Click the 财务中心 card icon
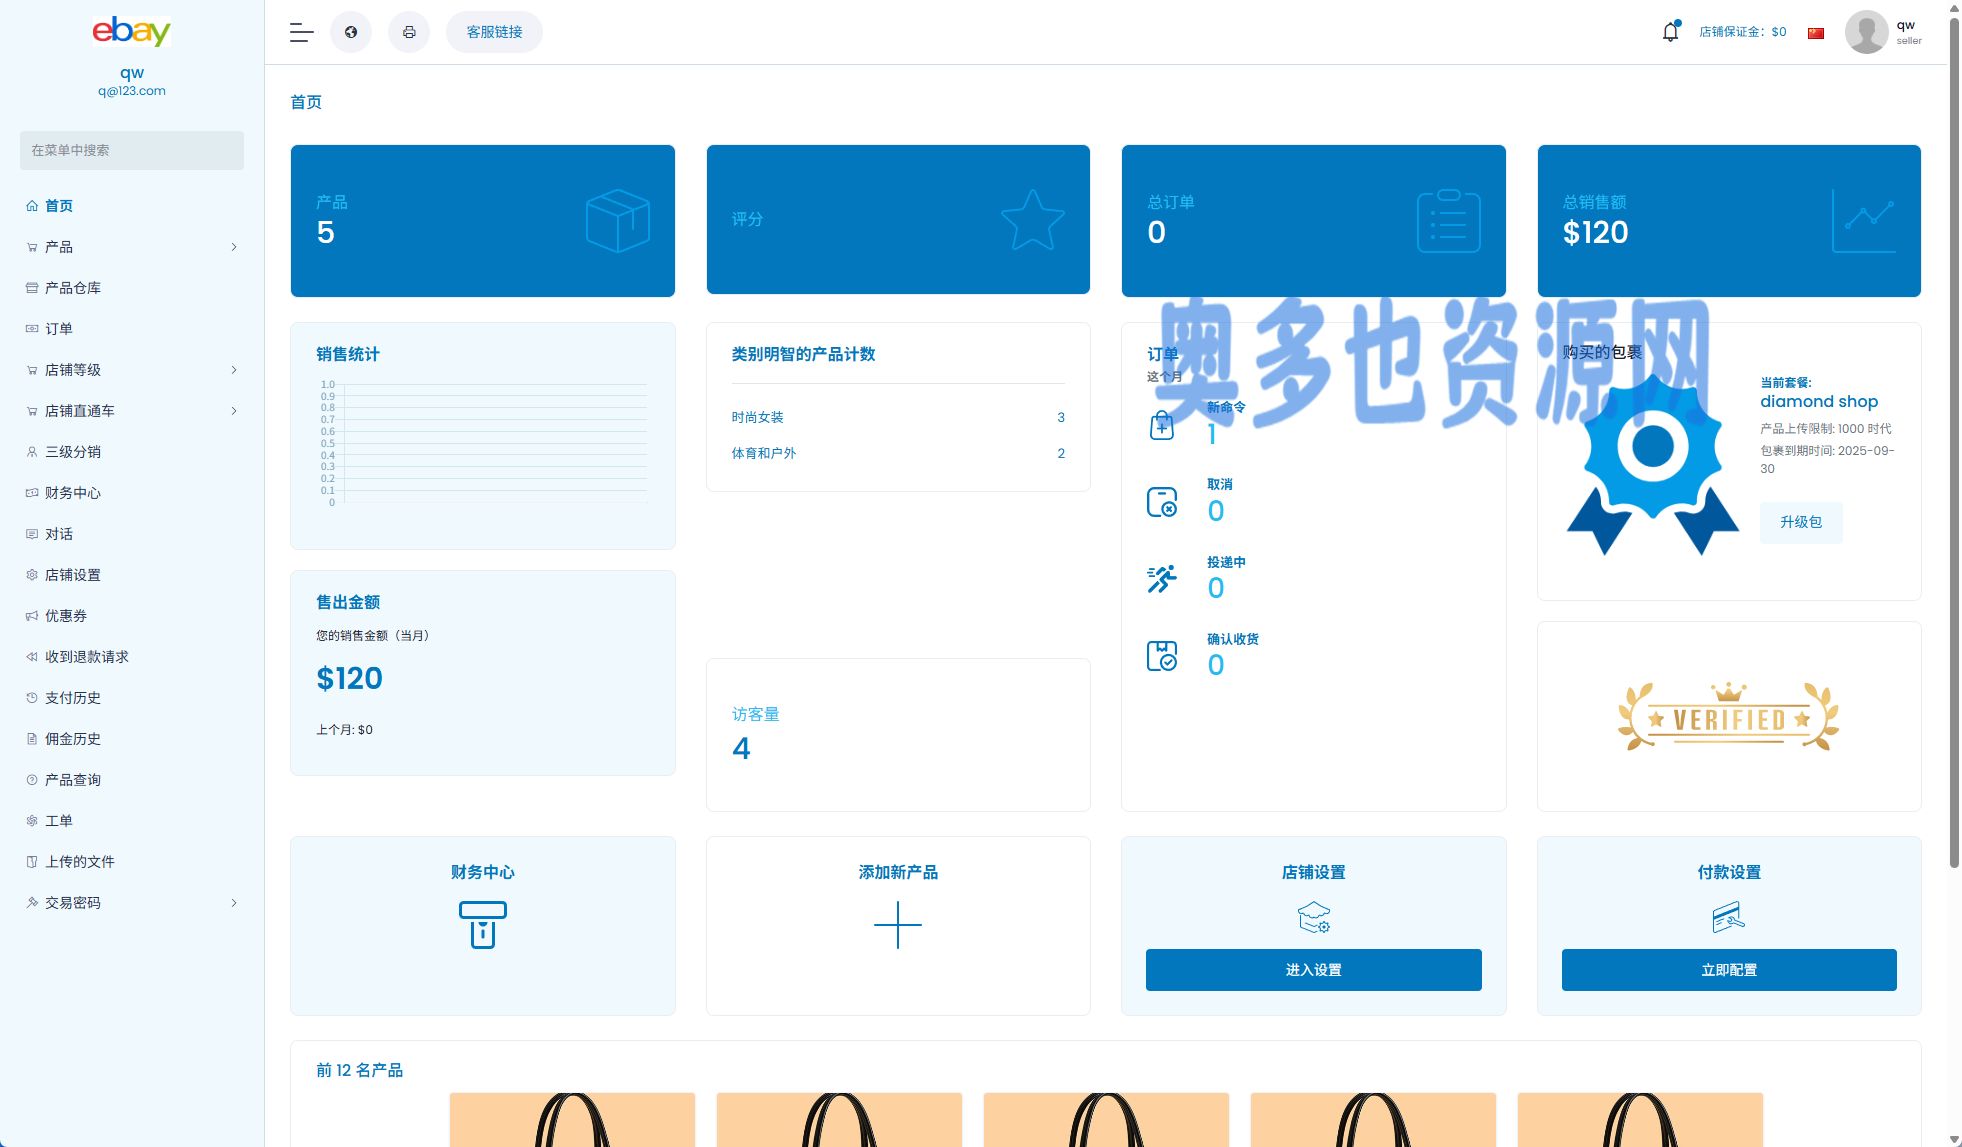This screenshot has width=1962, height=1147. (482, 924)
